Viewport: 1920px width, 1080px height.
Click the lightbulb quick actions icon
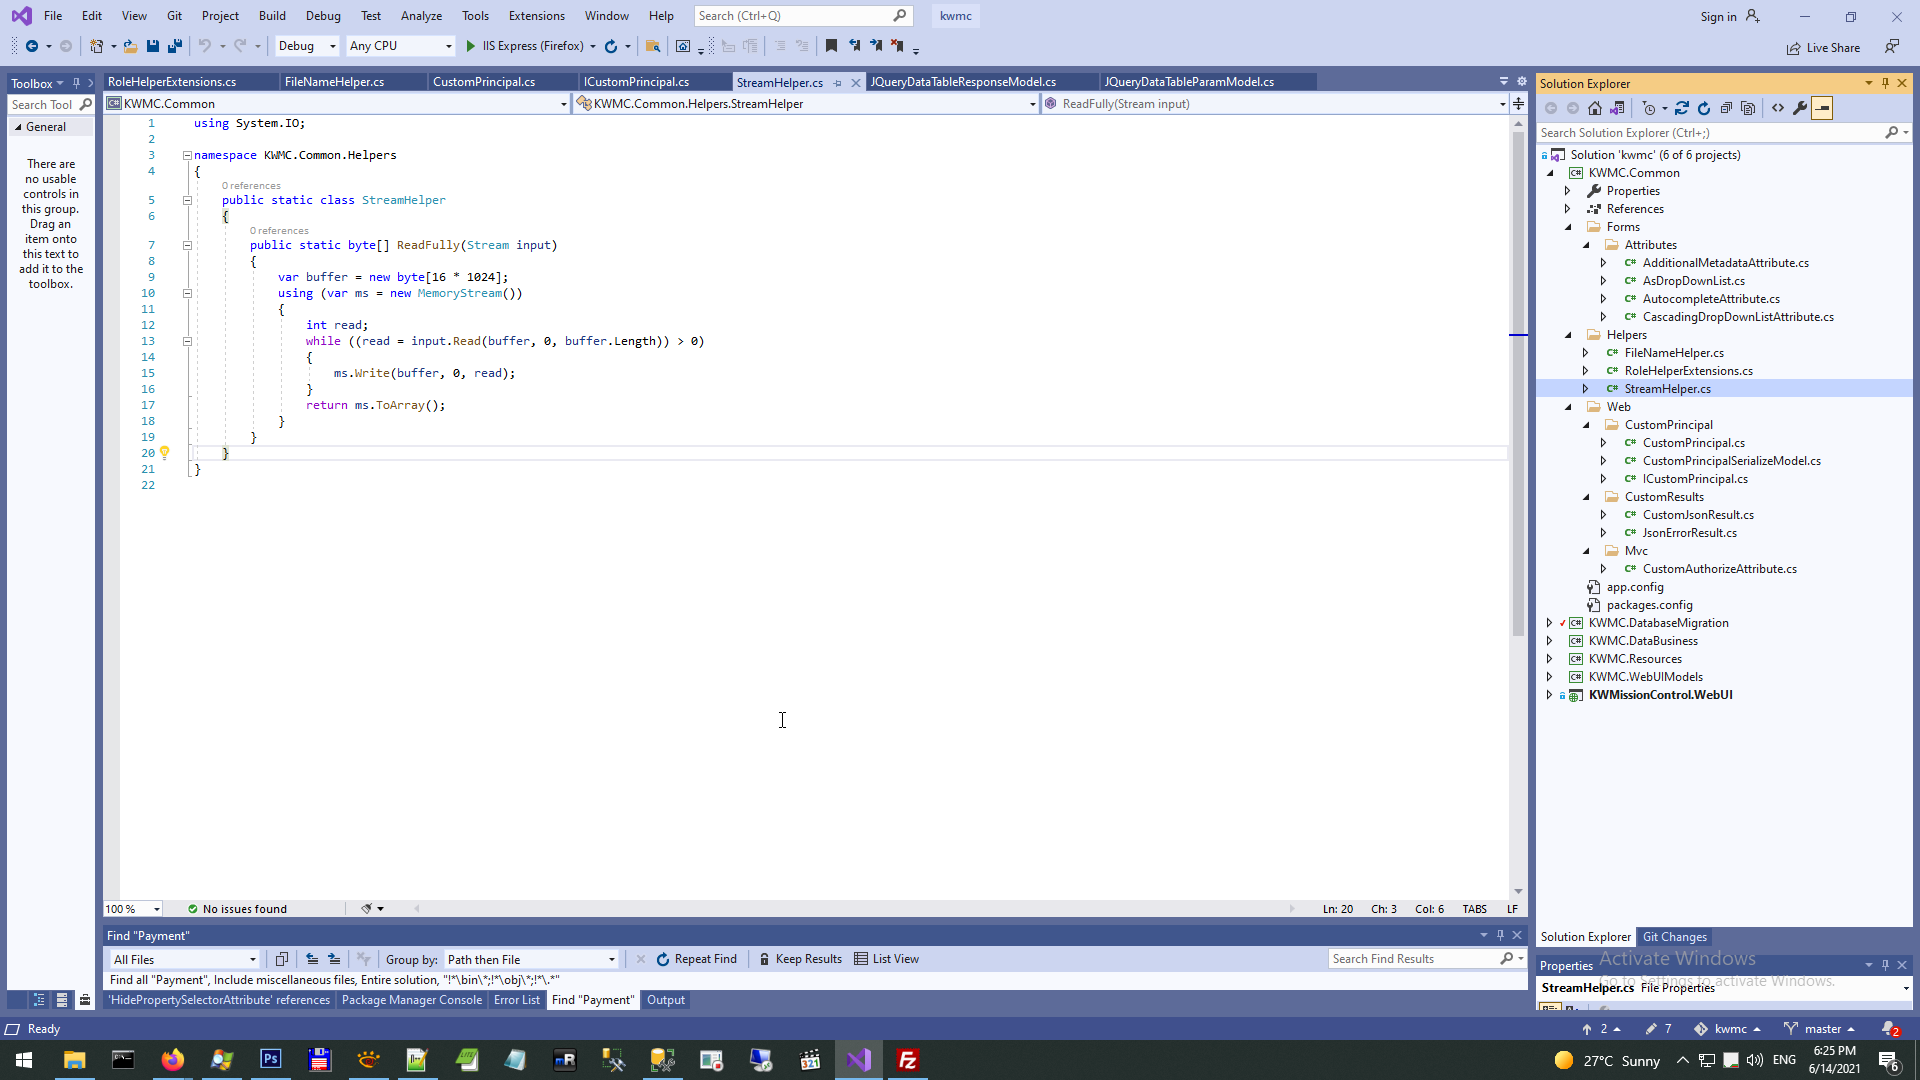[x=165, y=452]
